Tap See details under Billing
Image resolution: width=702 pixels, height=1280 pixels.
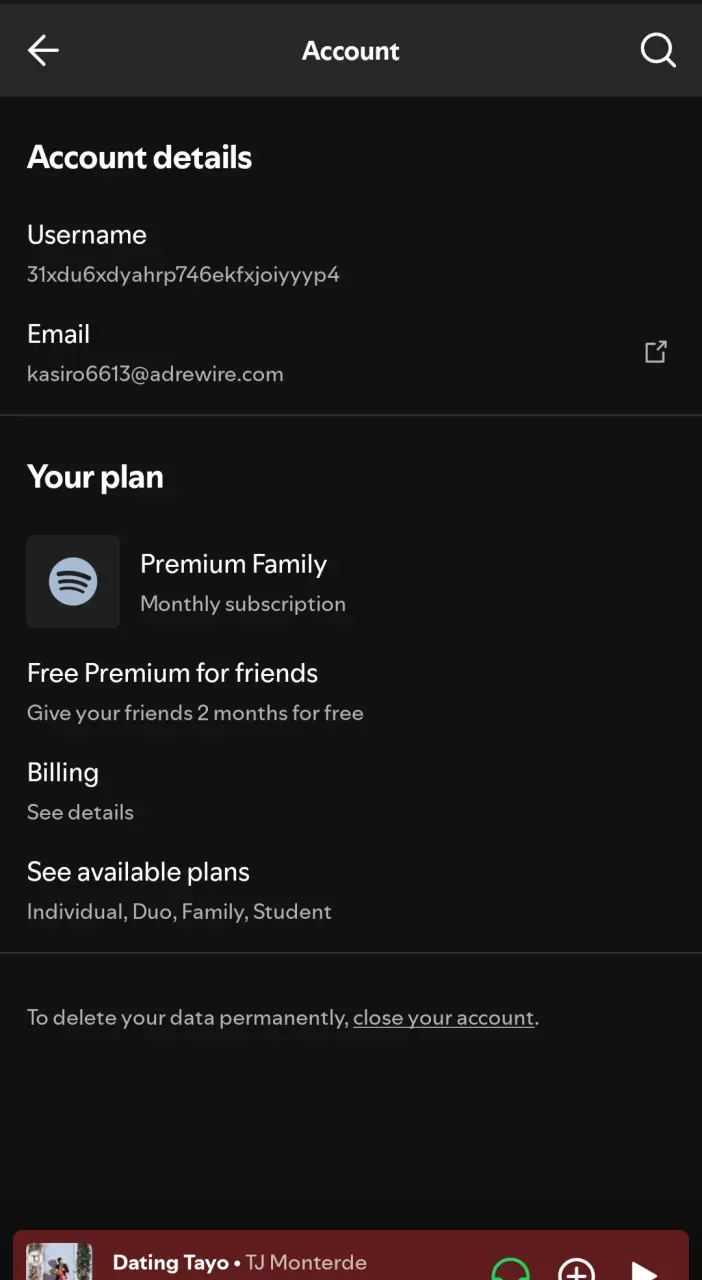click(80, 812)
